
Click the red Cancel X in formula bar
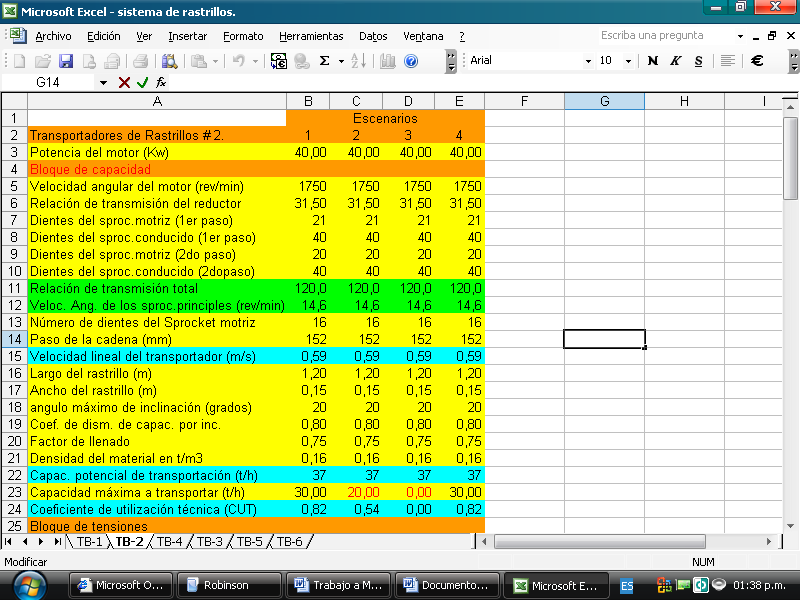tap(124, 82)
